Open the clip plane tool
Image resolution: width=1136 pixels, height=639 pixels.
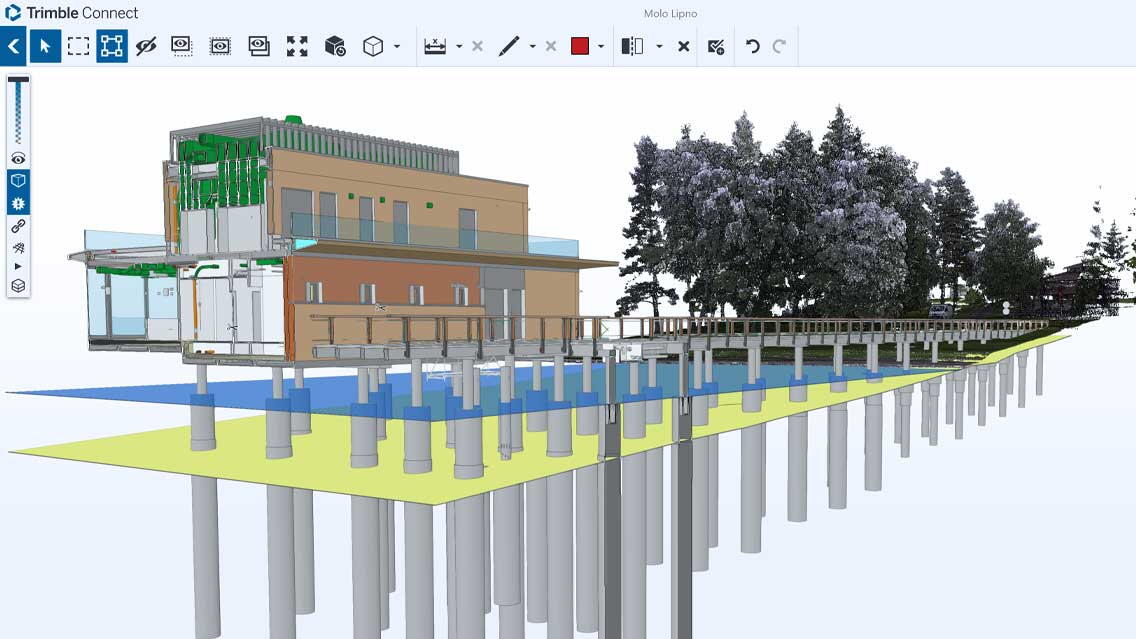631,46
